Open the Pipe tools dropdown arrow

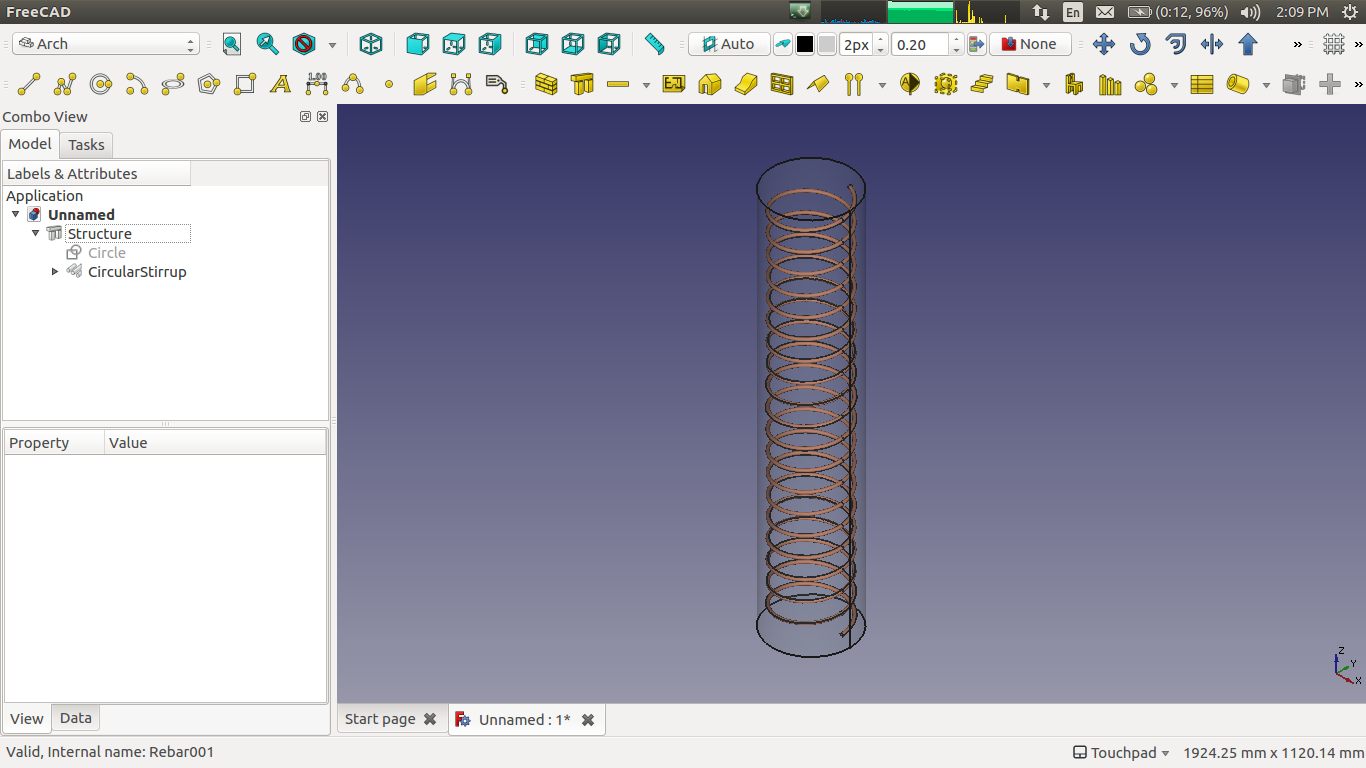1266,84
